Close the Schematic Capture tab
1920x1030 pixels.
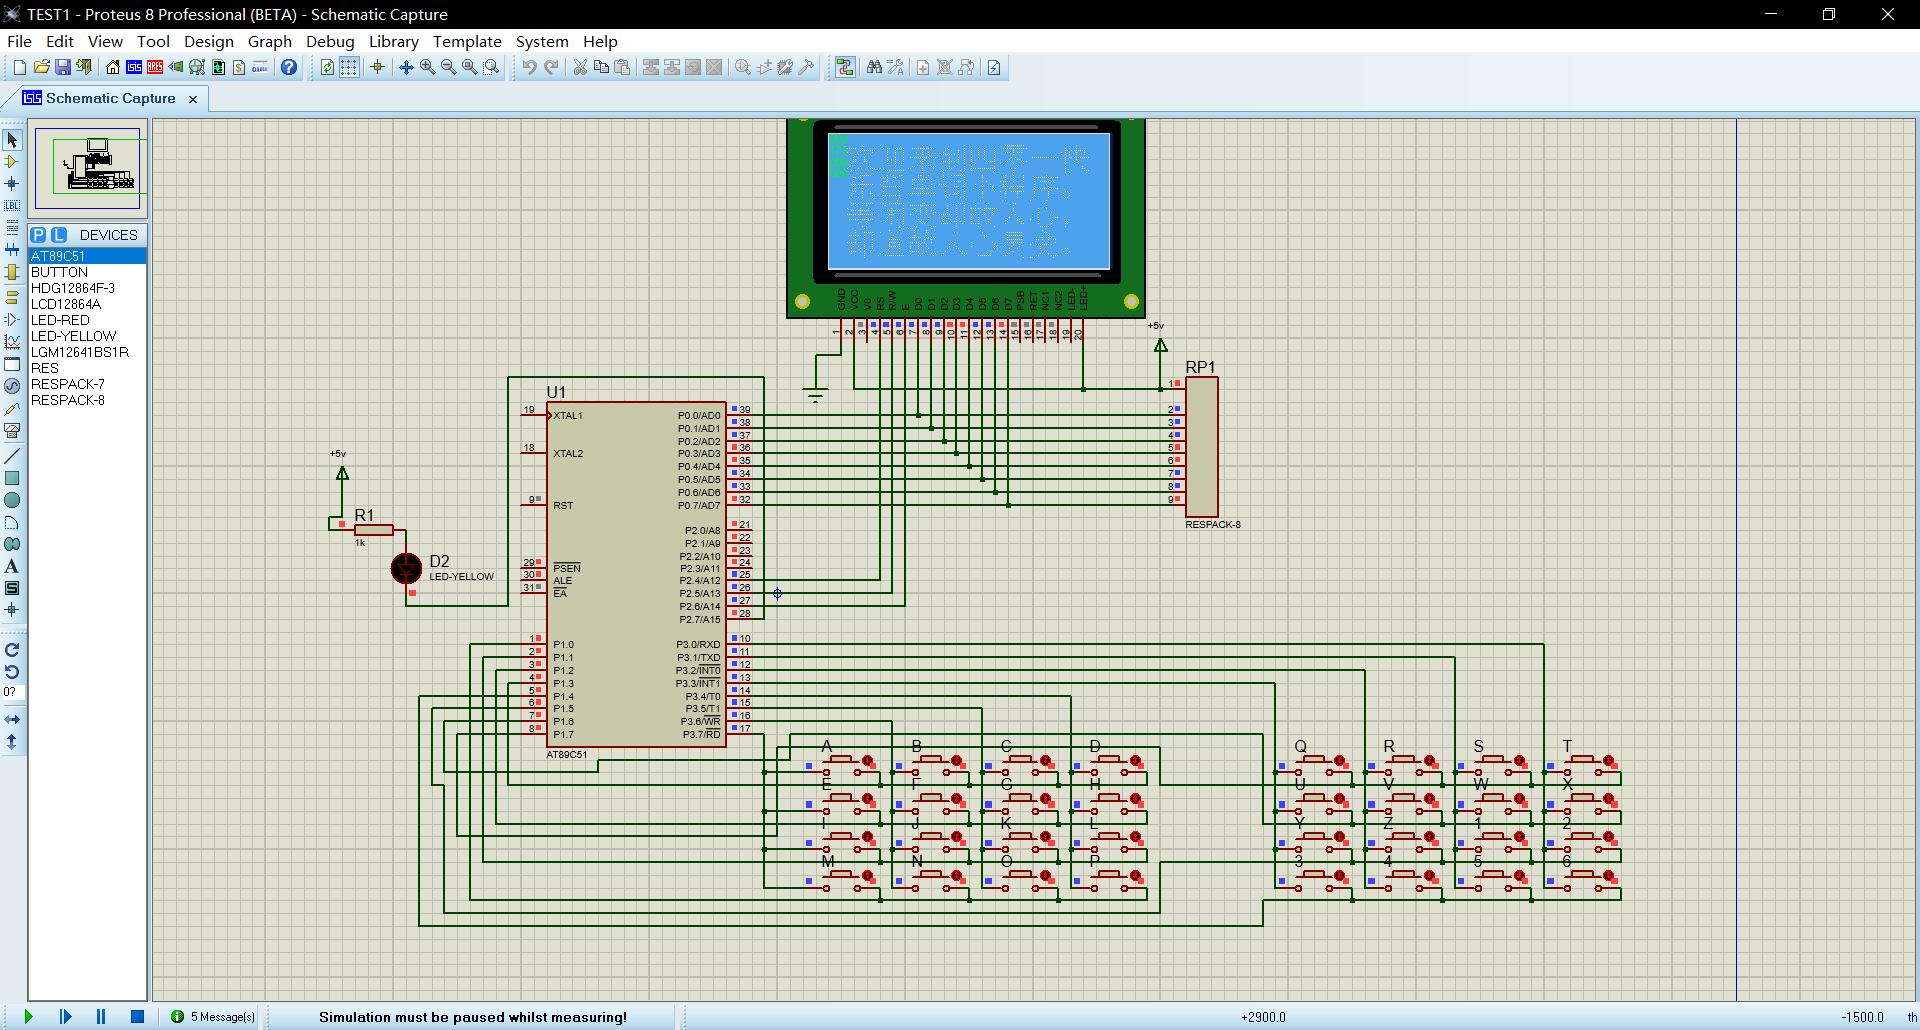(193, 99)
